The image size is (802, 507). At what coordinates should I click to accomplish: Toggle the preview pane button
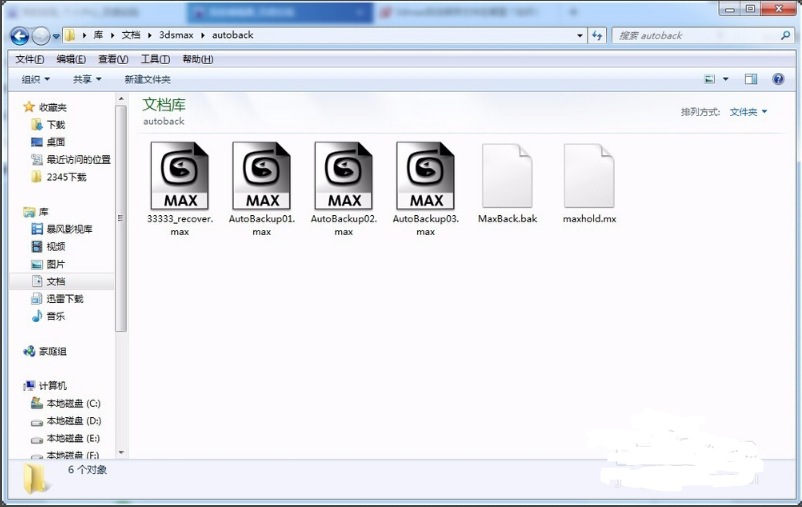(751, 79)
